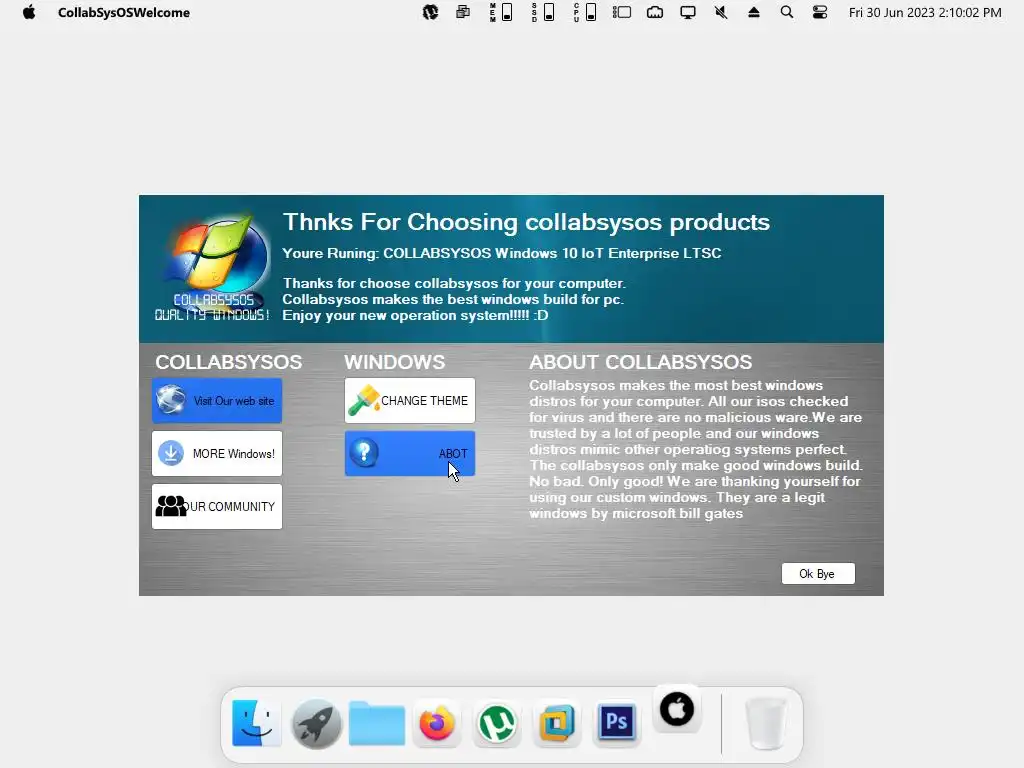Open the Trash in the dock
Screen dimensions: 1024x768
765,723
